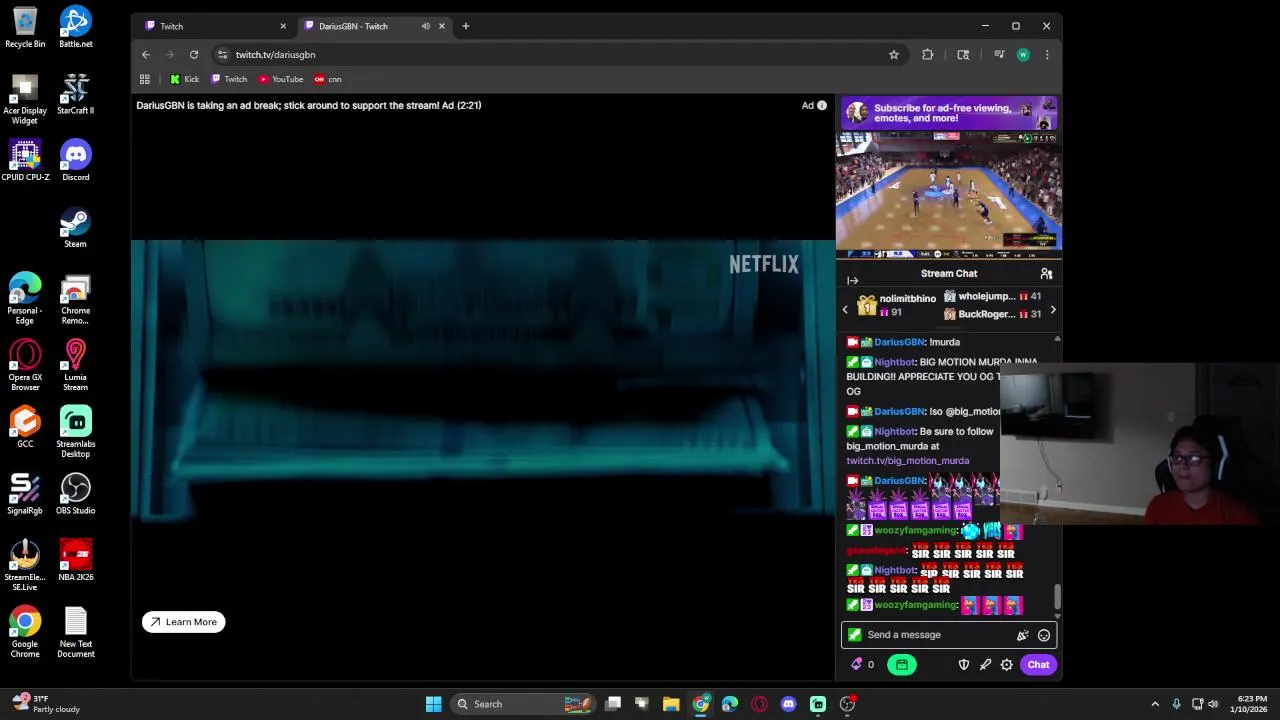The image size is (1280, 720).
Task: View site information icon in address bar
Action: [x=222, y=55]
